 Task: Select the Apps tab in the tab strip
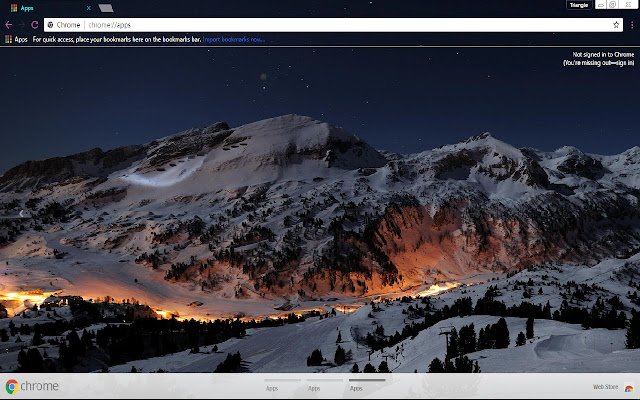point(51,8)
